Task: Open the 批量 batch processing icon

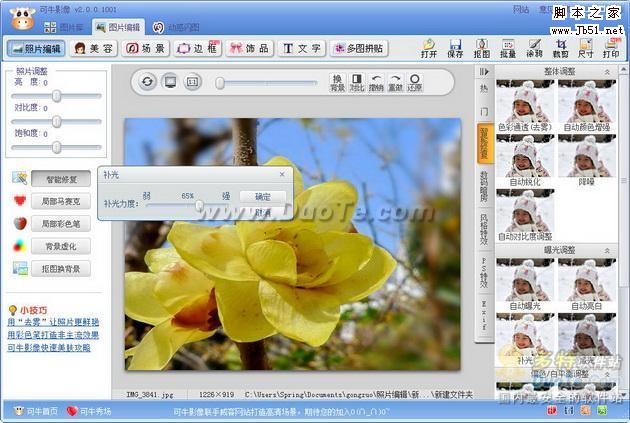Action: tap(508, 49)
